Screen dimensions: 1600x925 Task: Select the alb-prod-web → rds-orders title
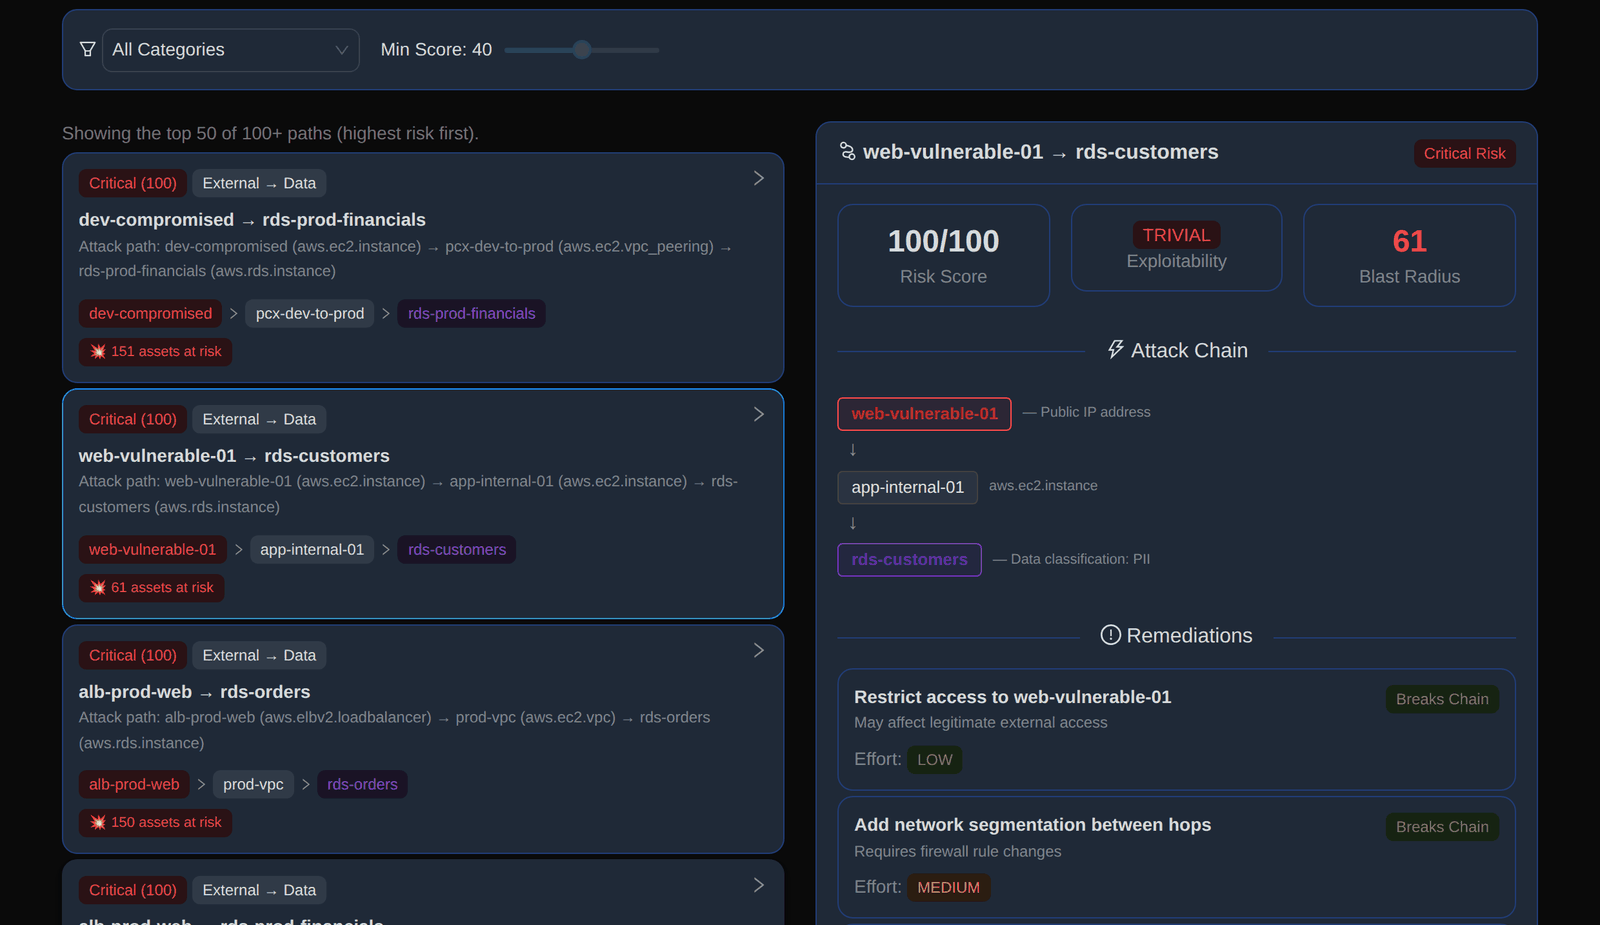pyautogui.click(x=194, y=692)
